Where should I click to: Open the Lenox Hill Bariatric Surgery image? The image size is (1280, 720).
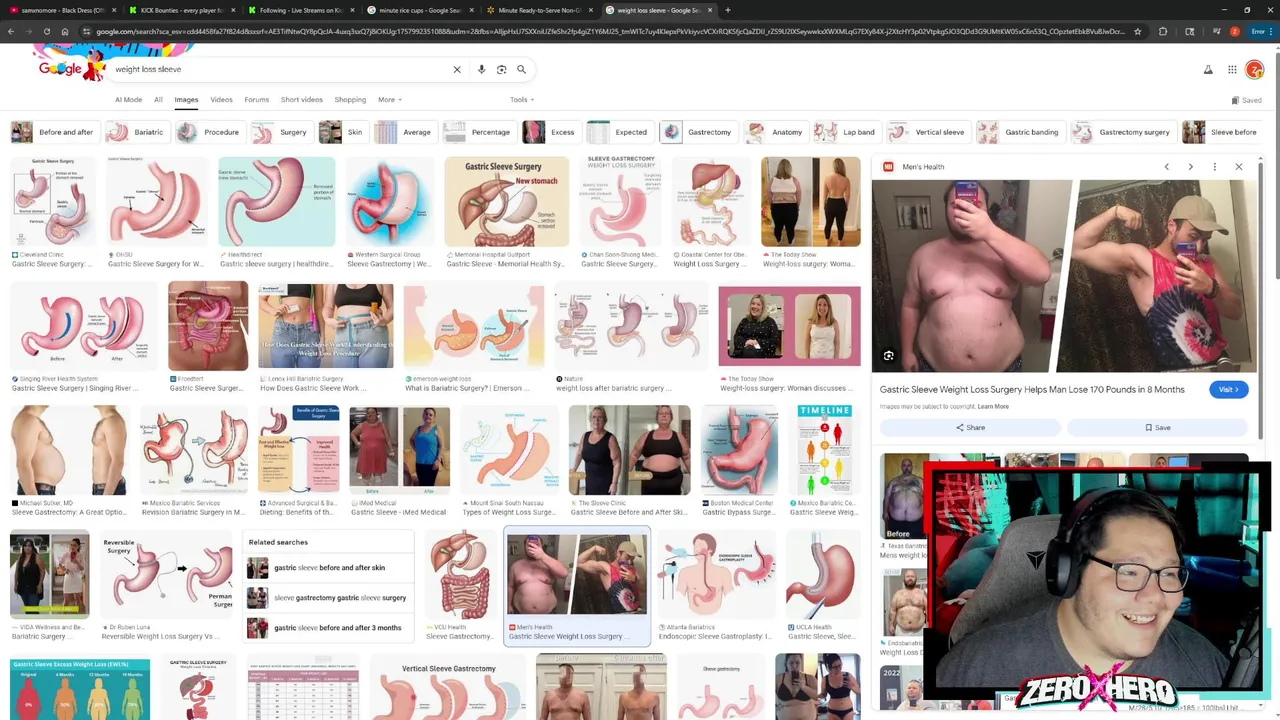tap(326, 326)
